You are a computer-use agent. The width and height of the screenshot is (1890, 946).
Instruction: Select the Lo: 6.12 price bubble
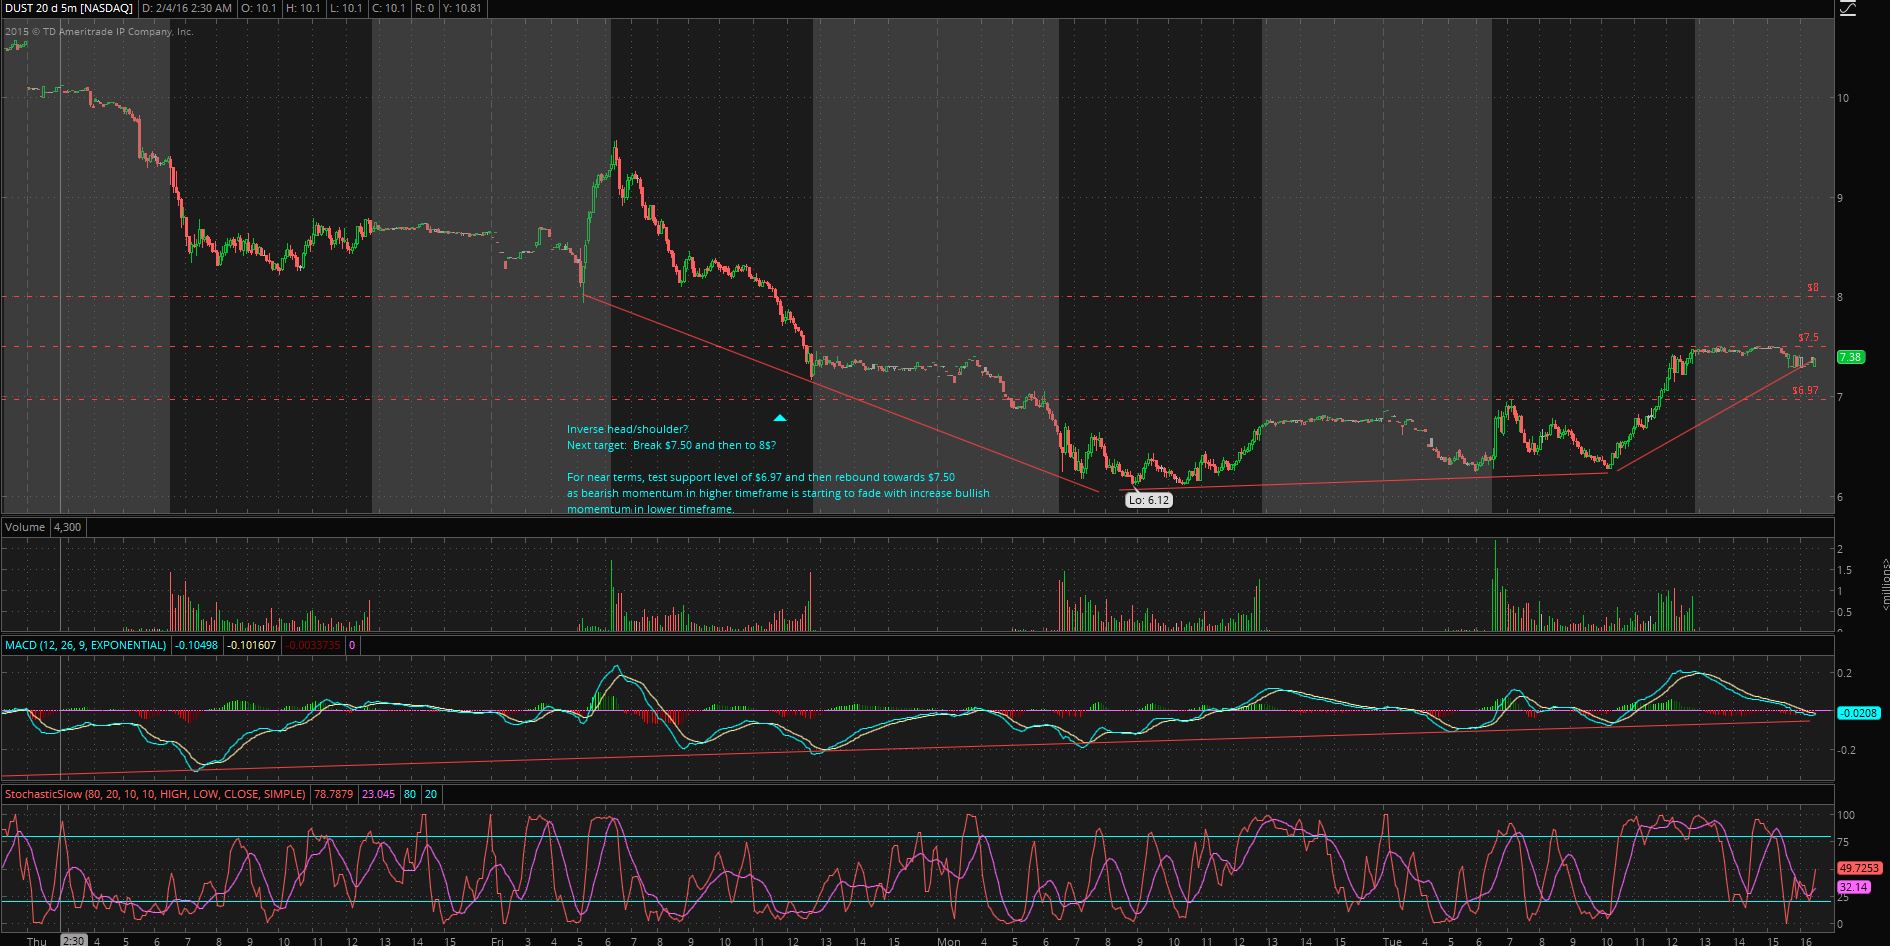click(x=1148, y=500)
